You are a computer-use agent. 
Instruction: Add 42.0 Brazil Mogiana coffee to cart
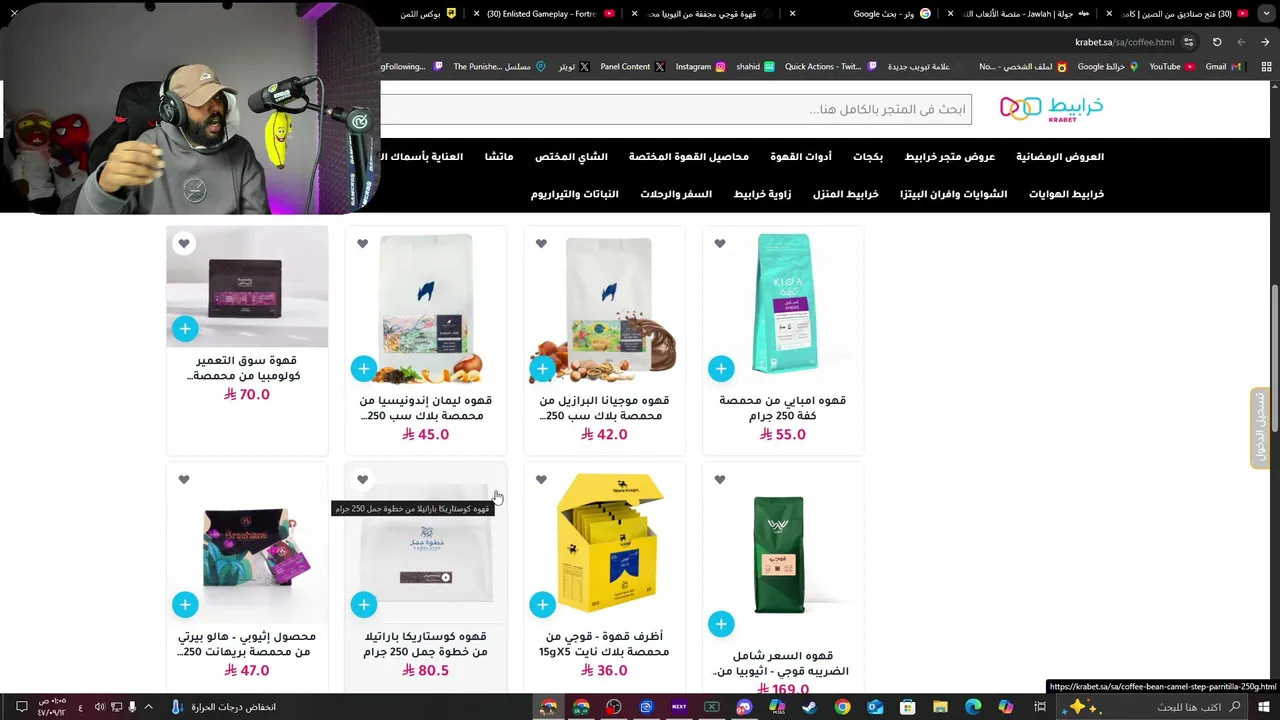pyautogui.click(x=542, y=369)
